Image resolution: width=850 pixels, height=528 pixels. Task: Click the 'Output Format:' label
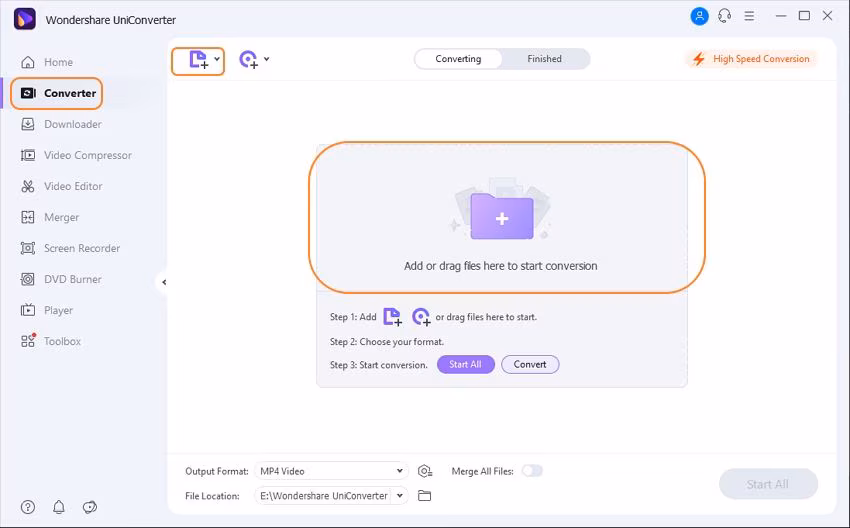217,472
